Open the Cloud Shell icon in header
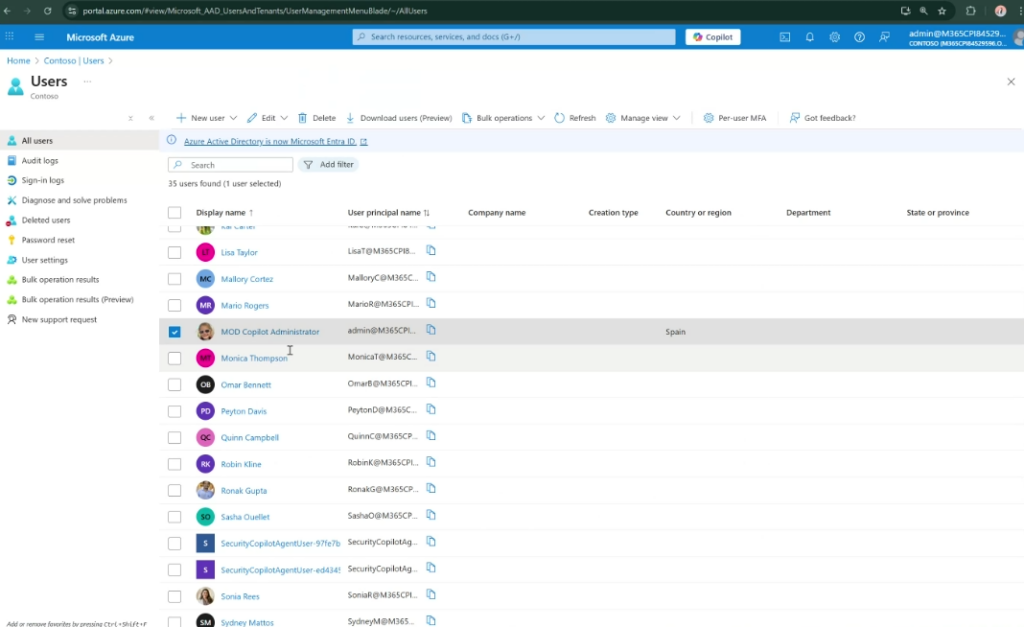1024x627 pixels. click(x=785, y=37)
